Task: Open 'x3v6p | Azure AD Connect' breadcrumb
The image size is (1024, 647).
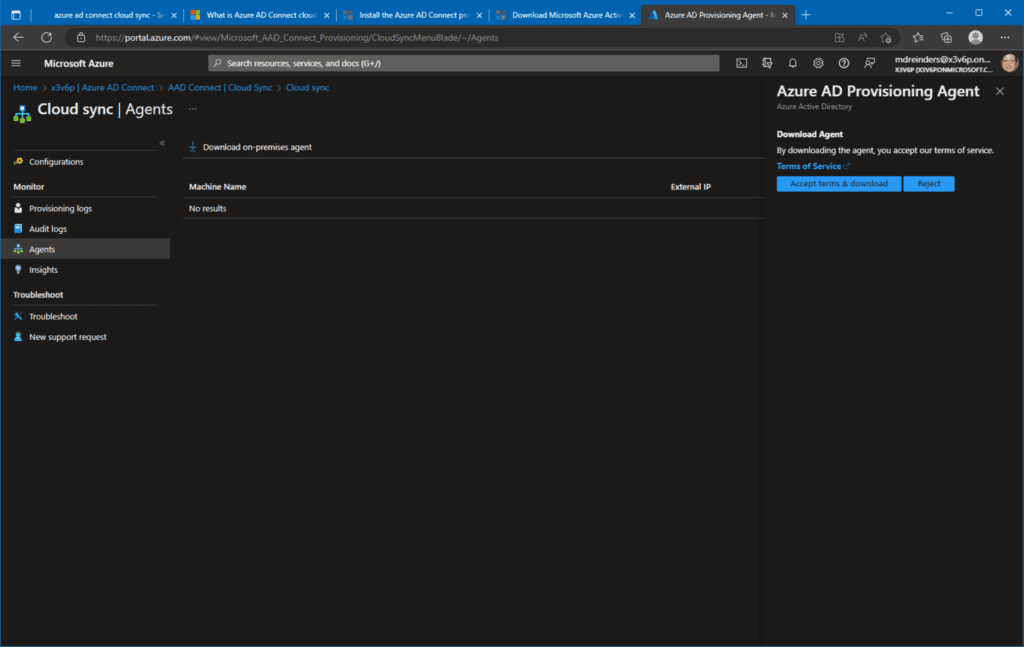Action: tap(103, 87)
